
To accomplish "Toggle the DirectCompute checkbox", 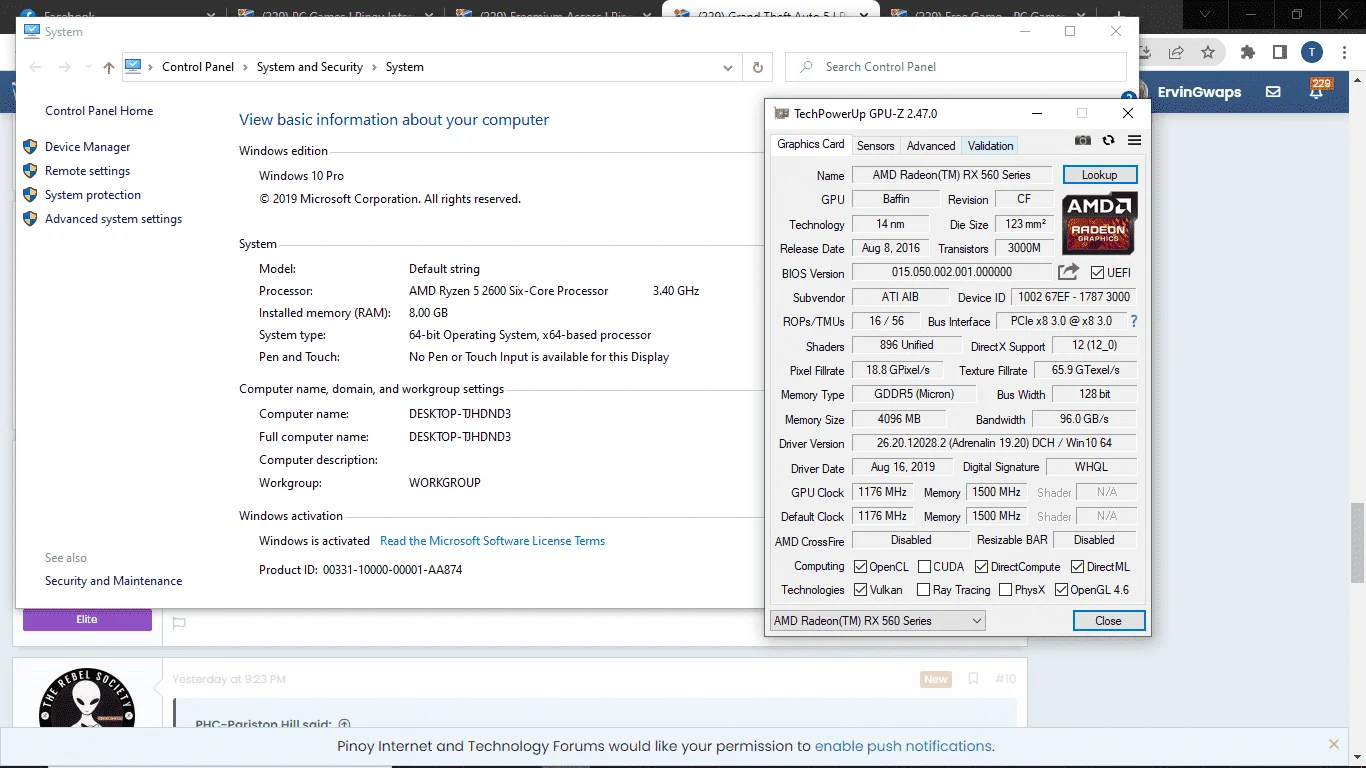I will pyautogui.click(x=981, y=567).
